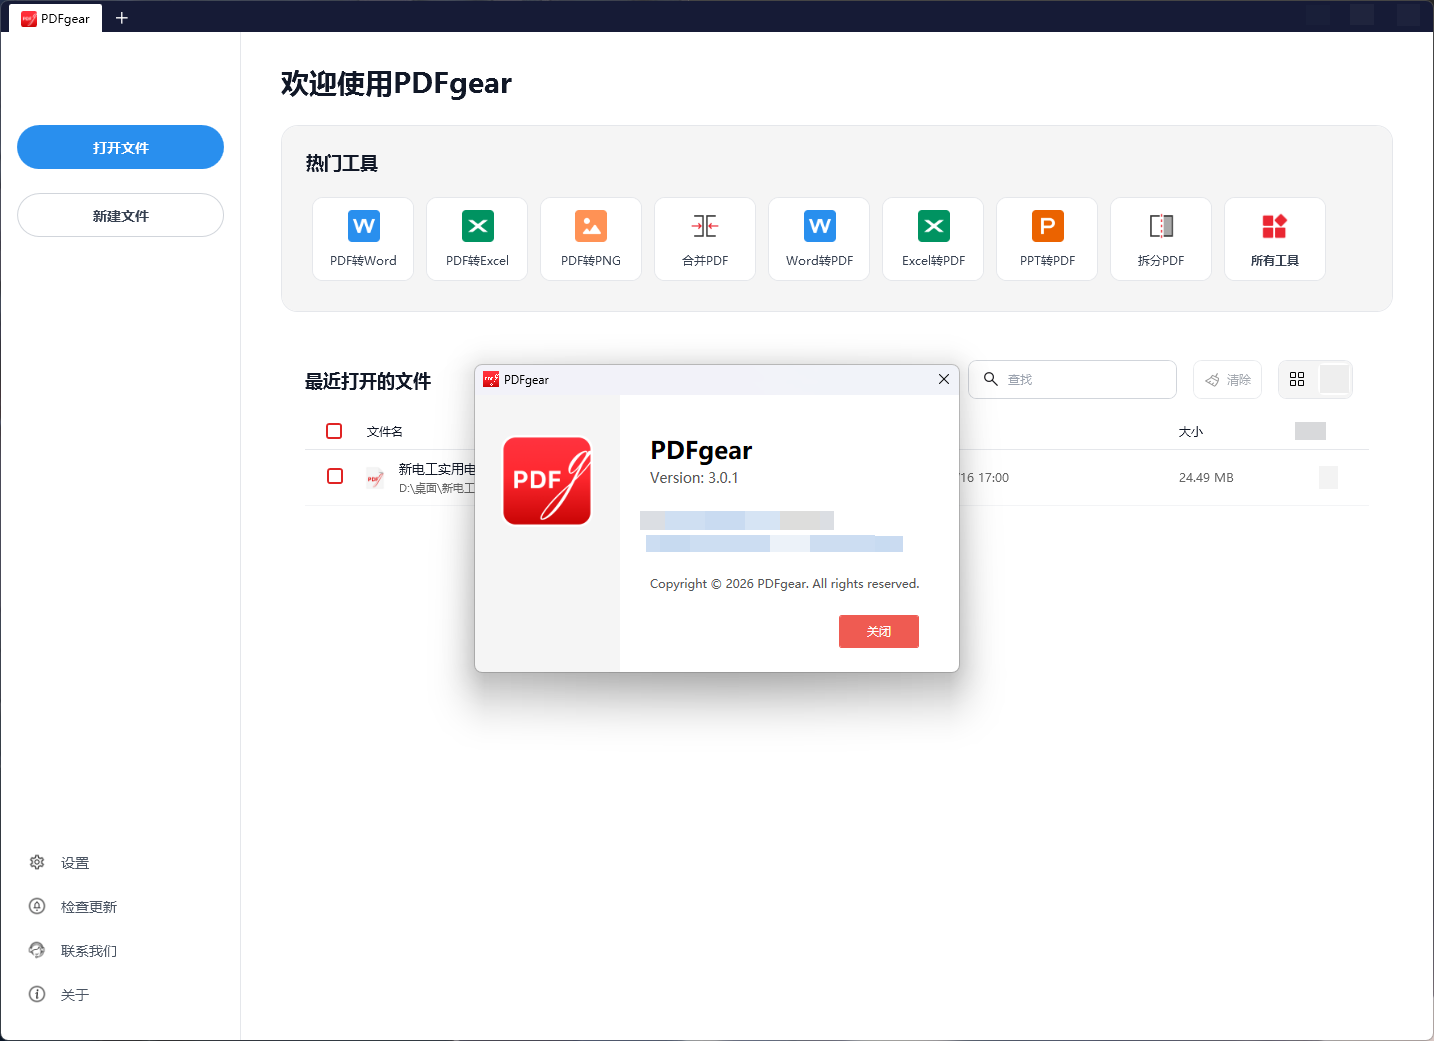Check the box for the 新电工实用电 file
Viewport: 1434px width, 1041px height.
coord(335,476)
